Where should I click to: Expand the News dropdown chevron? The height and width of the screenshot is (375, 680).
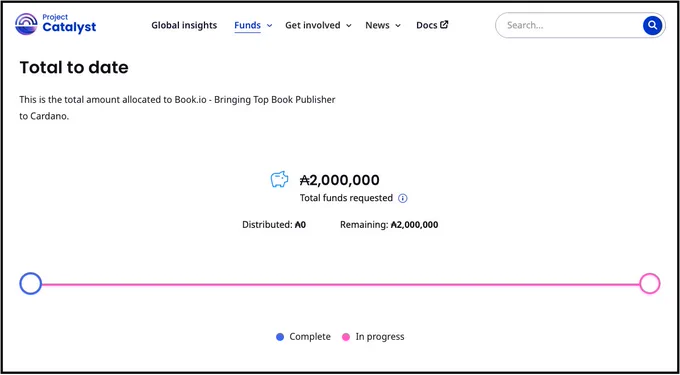click(x=398, y=26)
